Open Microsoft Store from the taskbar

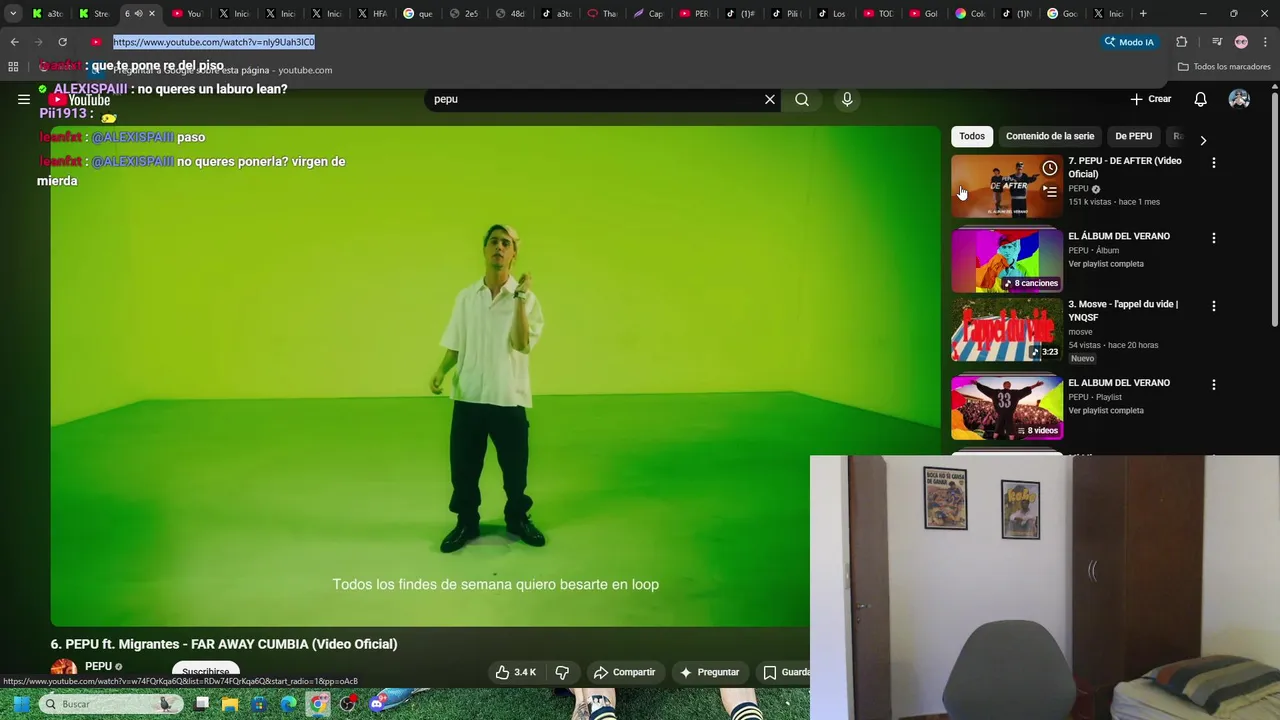(x=260, y=704)
